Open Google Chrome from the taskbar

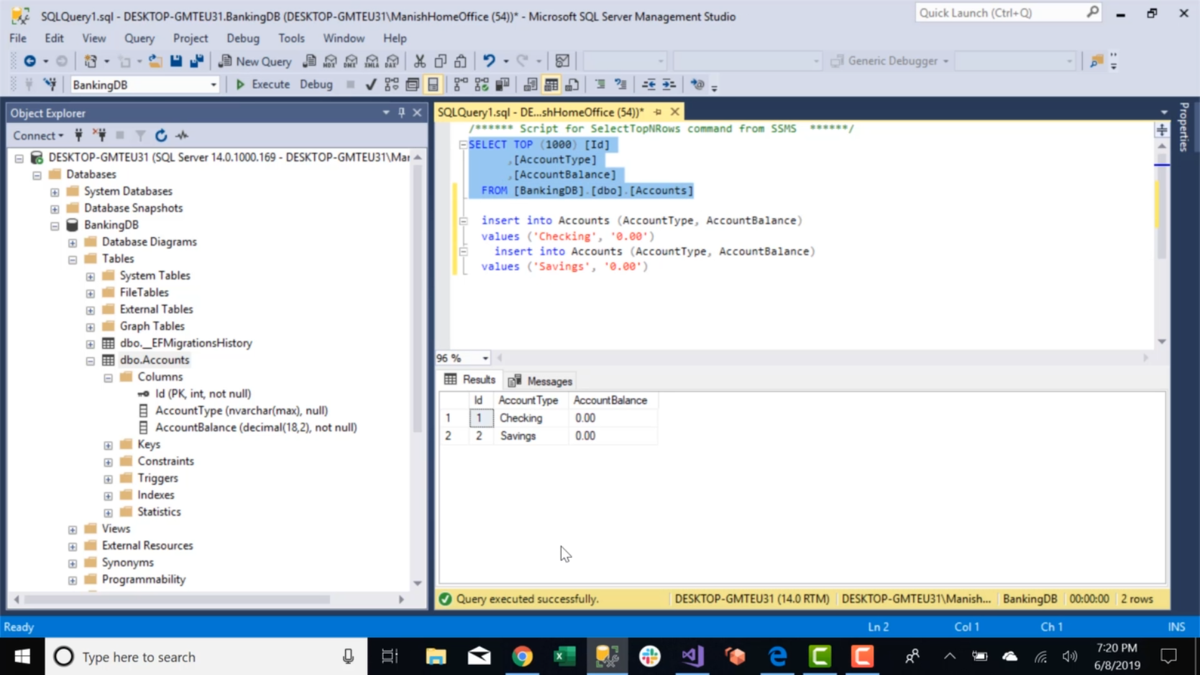tap(522, 656)
